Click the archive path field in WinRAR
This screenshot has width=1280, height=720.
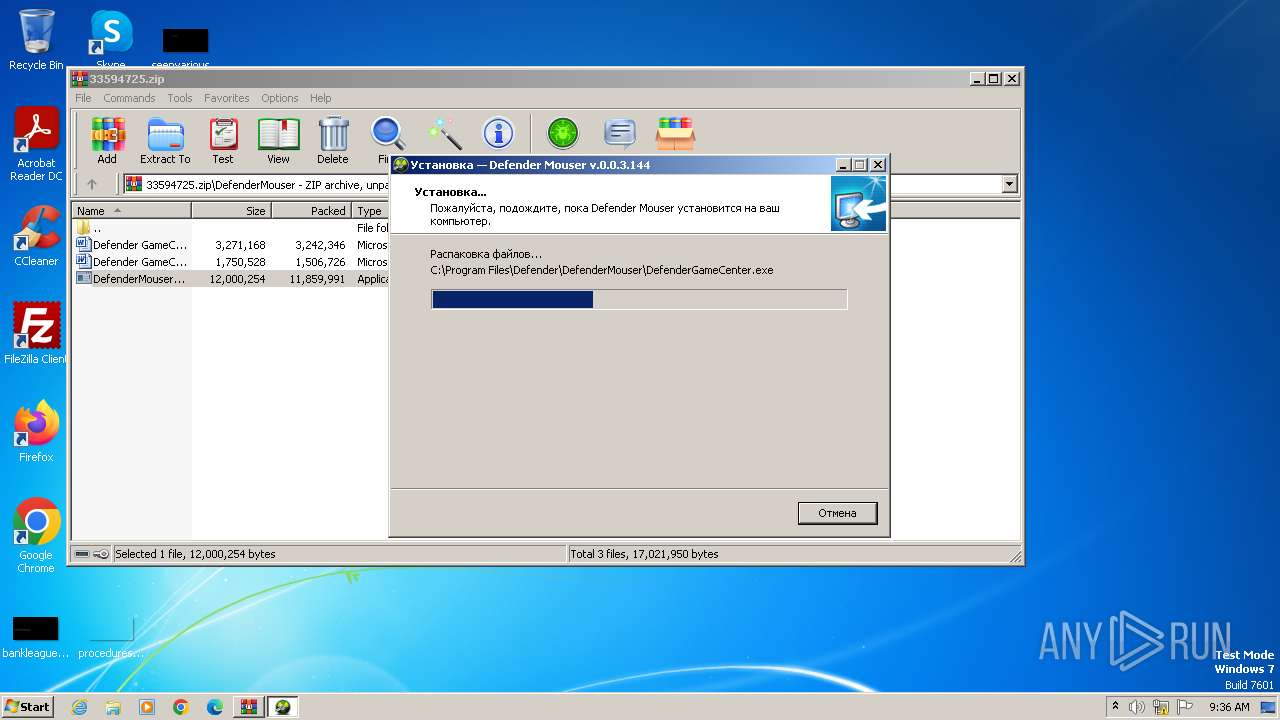point(570,184)
